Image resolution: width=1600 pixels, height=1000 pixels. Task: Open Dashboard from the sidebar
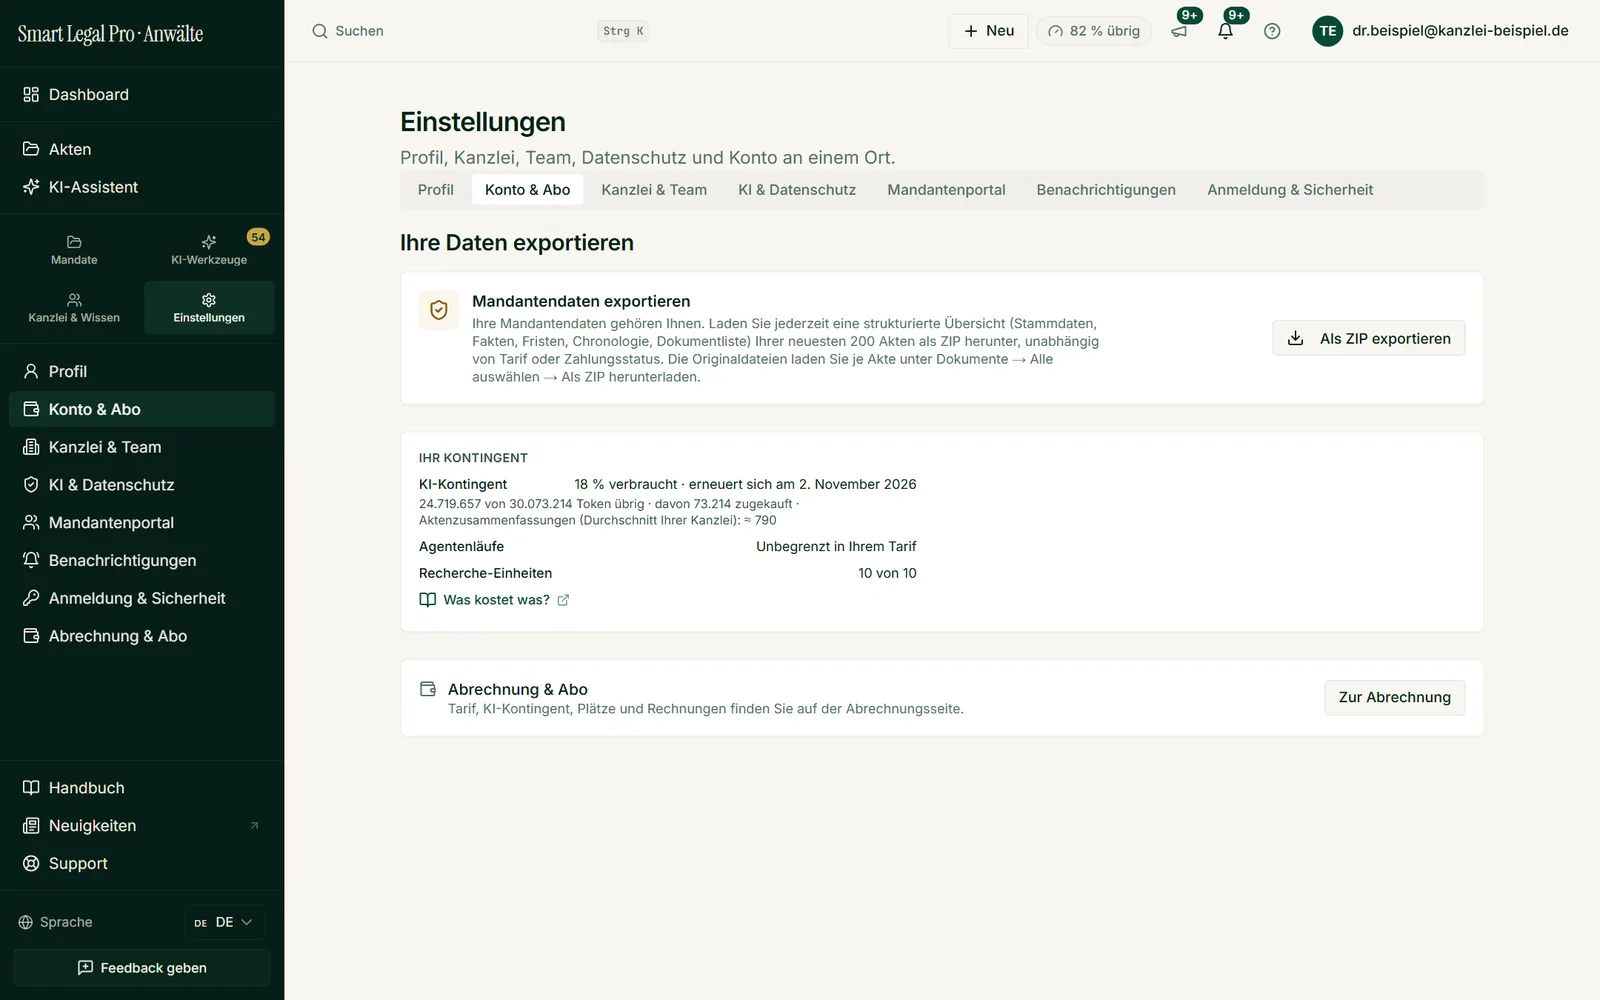coord(142,94)
